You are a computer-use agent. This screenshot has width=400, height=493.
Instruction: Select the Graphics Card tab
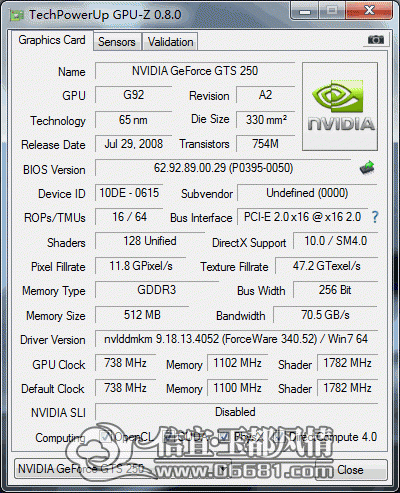pyautogui.click(x=52, y=40)
